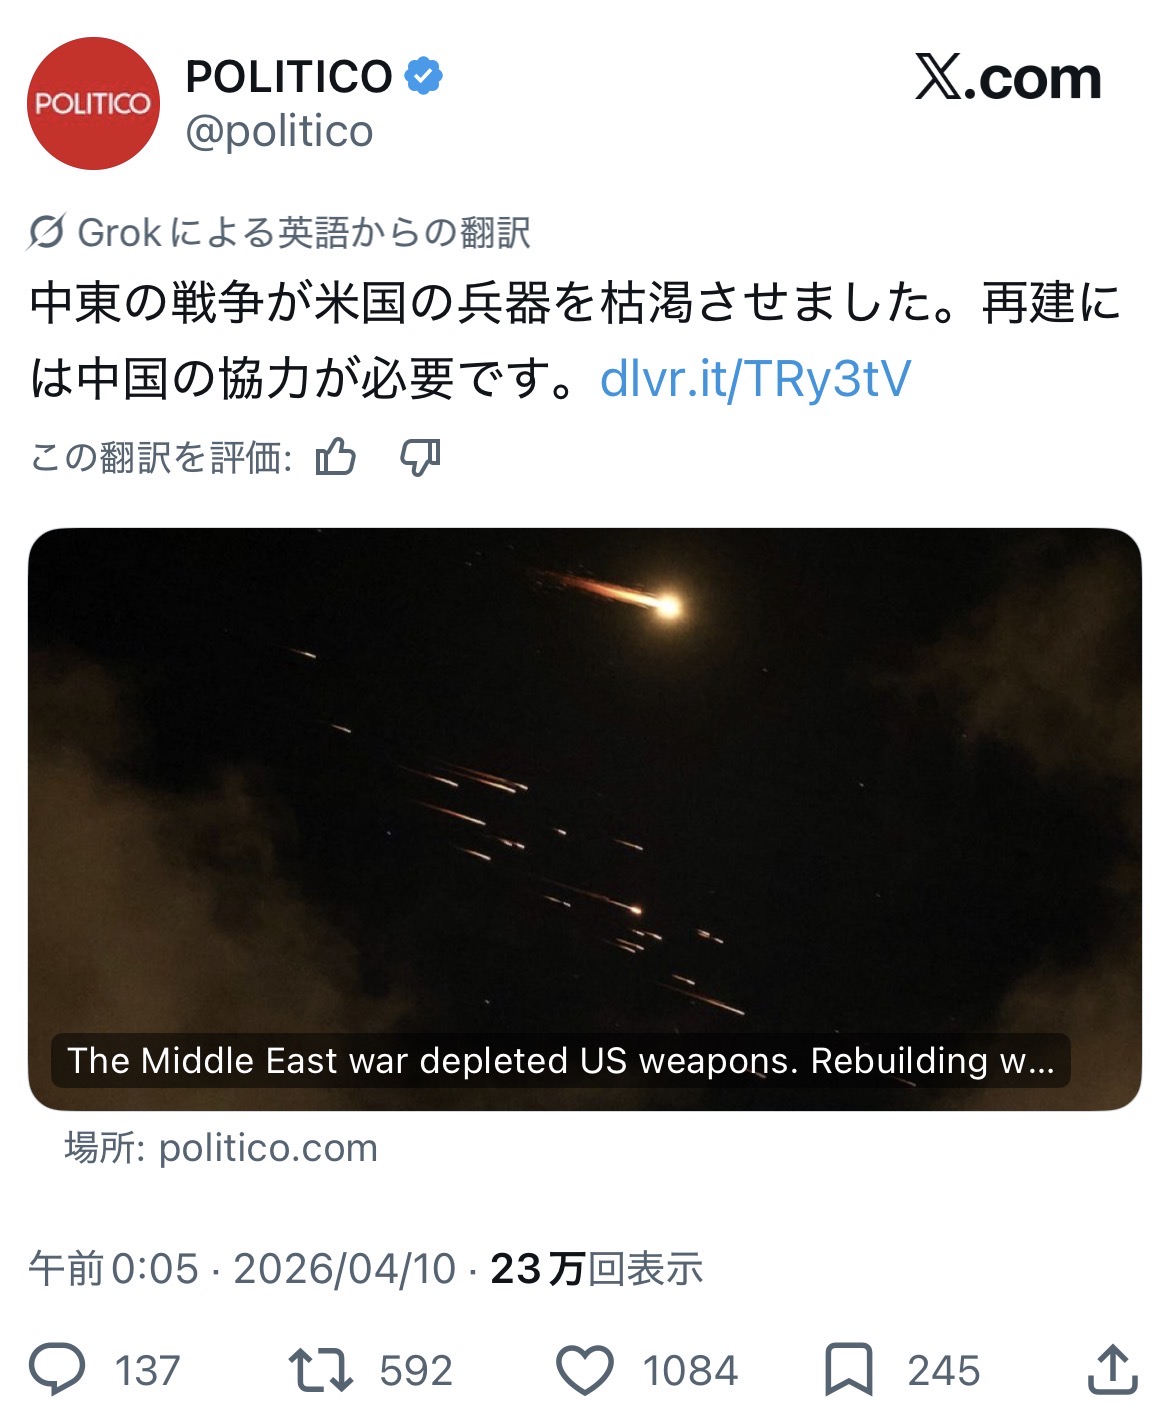This screenshot has width=1170, height=1425.
Task: Share the tweet with the upload icon
Action: [1112, 1369]
